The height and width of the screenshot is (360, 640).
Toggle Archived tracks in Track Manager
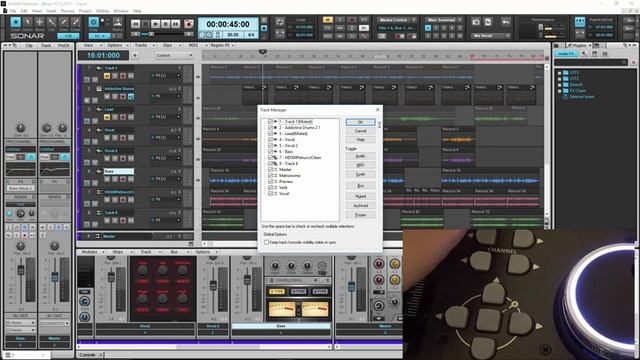click(x=360, y=206)
